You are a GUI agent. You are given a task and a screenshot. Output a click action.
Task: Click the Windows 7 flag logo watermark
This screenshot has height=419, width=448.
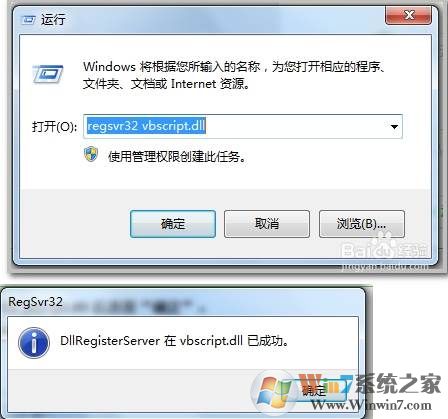[275, 392]
